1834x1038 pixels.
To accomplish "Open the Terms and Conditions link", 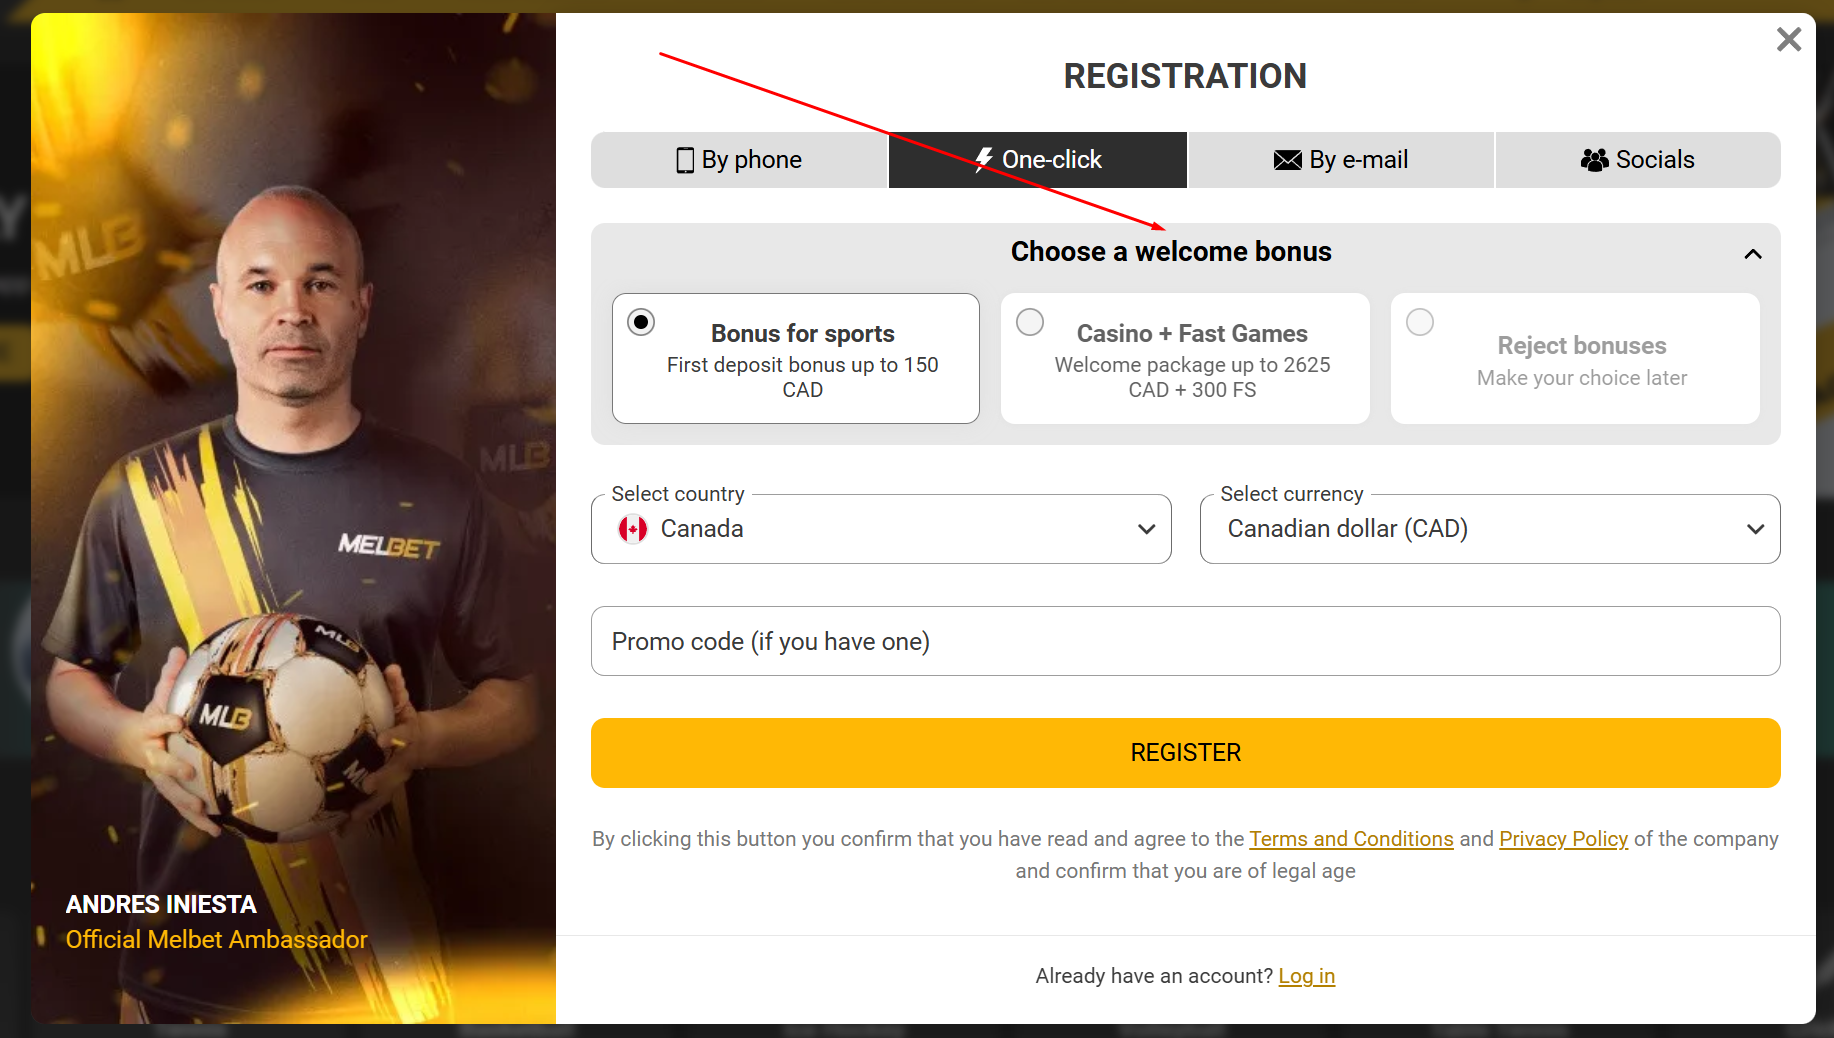I will (1351, 839).
